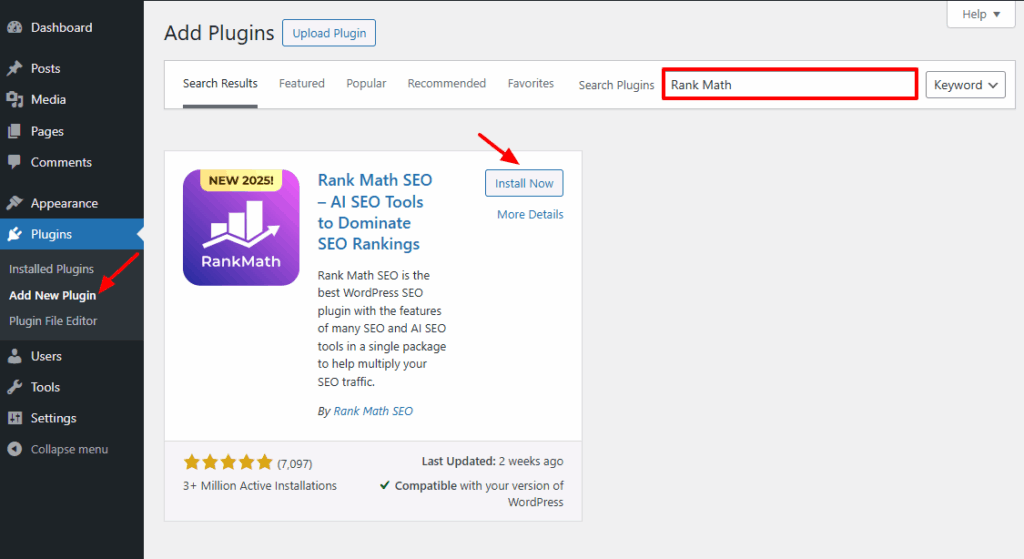1024x559 pixels.
Task: Click the Add Plugins page heading
Action: pyautogui.click(x=219, y=33)
